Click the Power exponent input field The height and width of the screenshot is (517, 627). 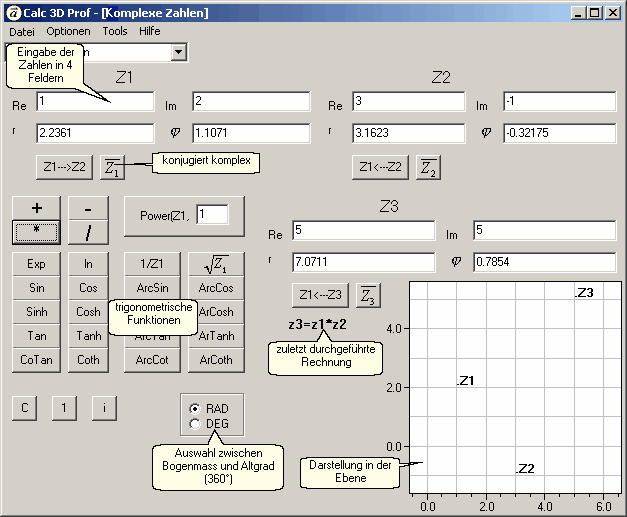pyautogui.click(x=212, y=214)
